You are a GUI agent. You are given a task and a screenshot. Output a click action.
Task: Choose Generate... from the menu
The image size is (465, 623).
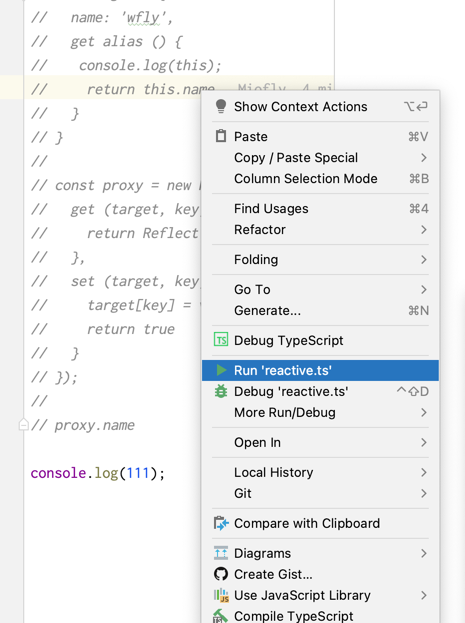pyautogui.click(x=320, y=311)
